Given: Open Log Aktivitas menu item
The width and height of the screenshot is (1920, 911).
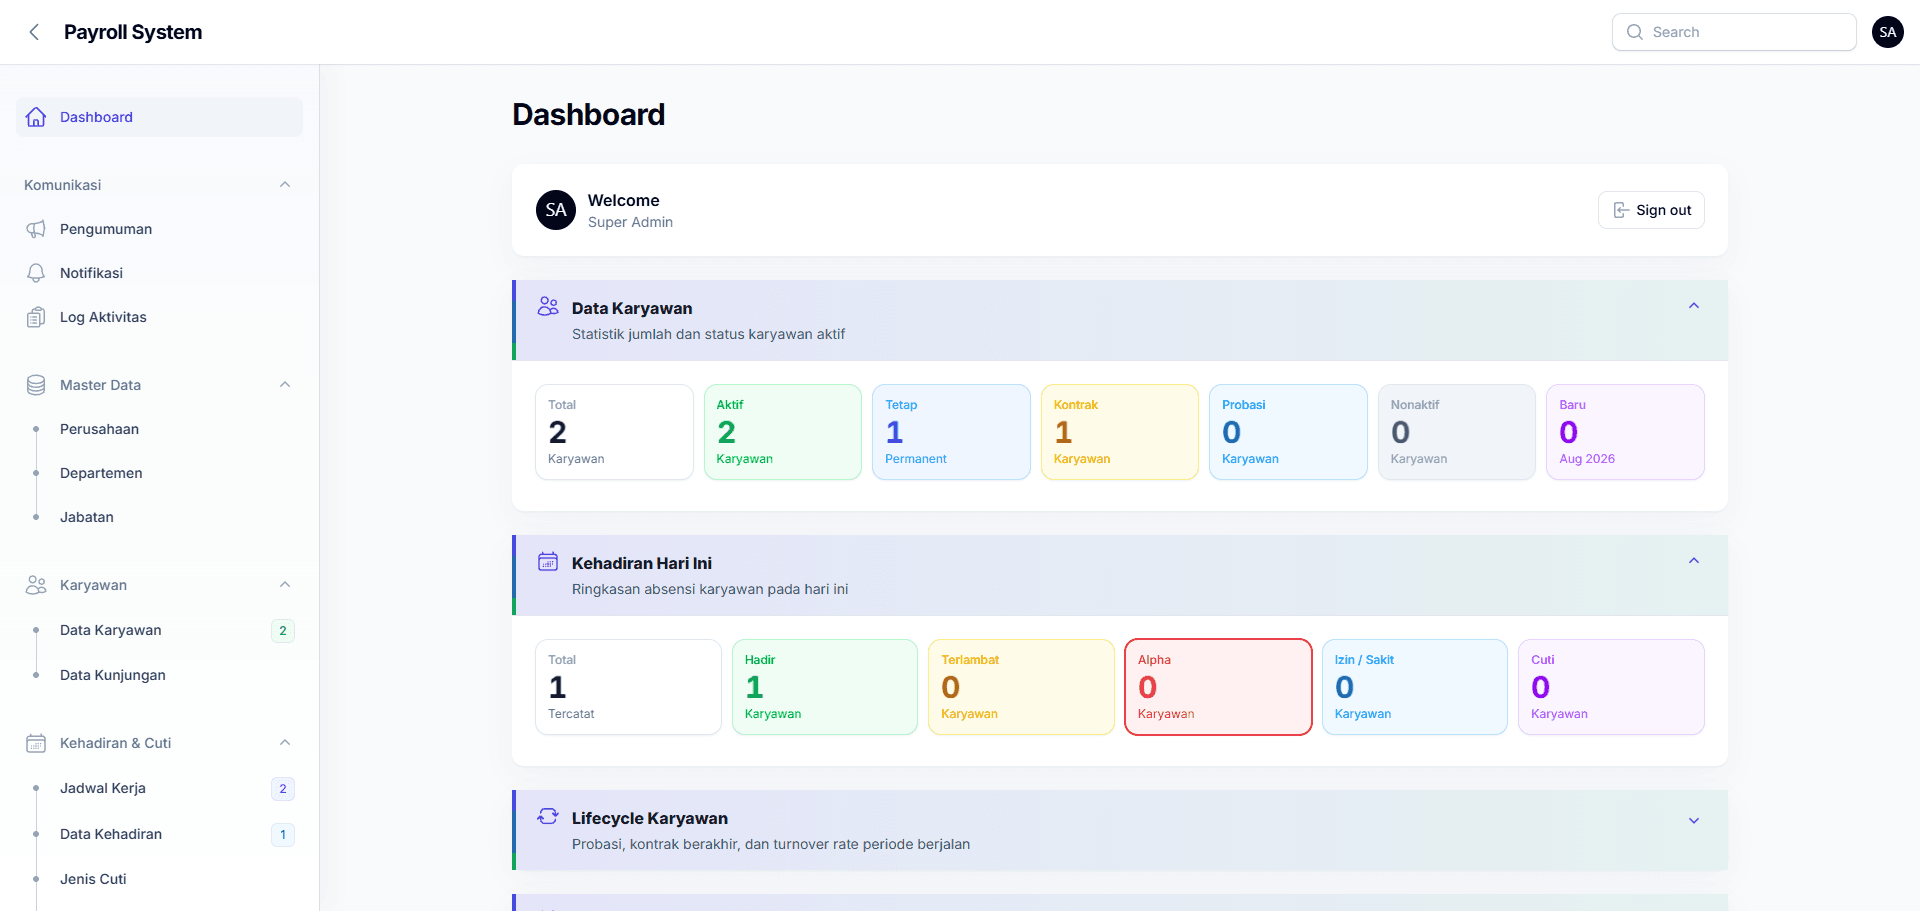Looking at the screenshot, I should point(159,317).
